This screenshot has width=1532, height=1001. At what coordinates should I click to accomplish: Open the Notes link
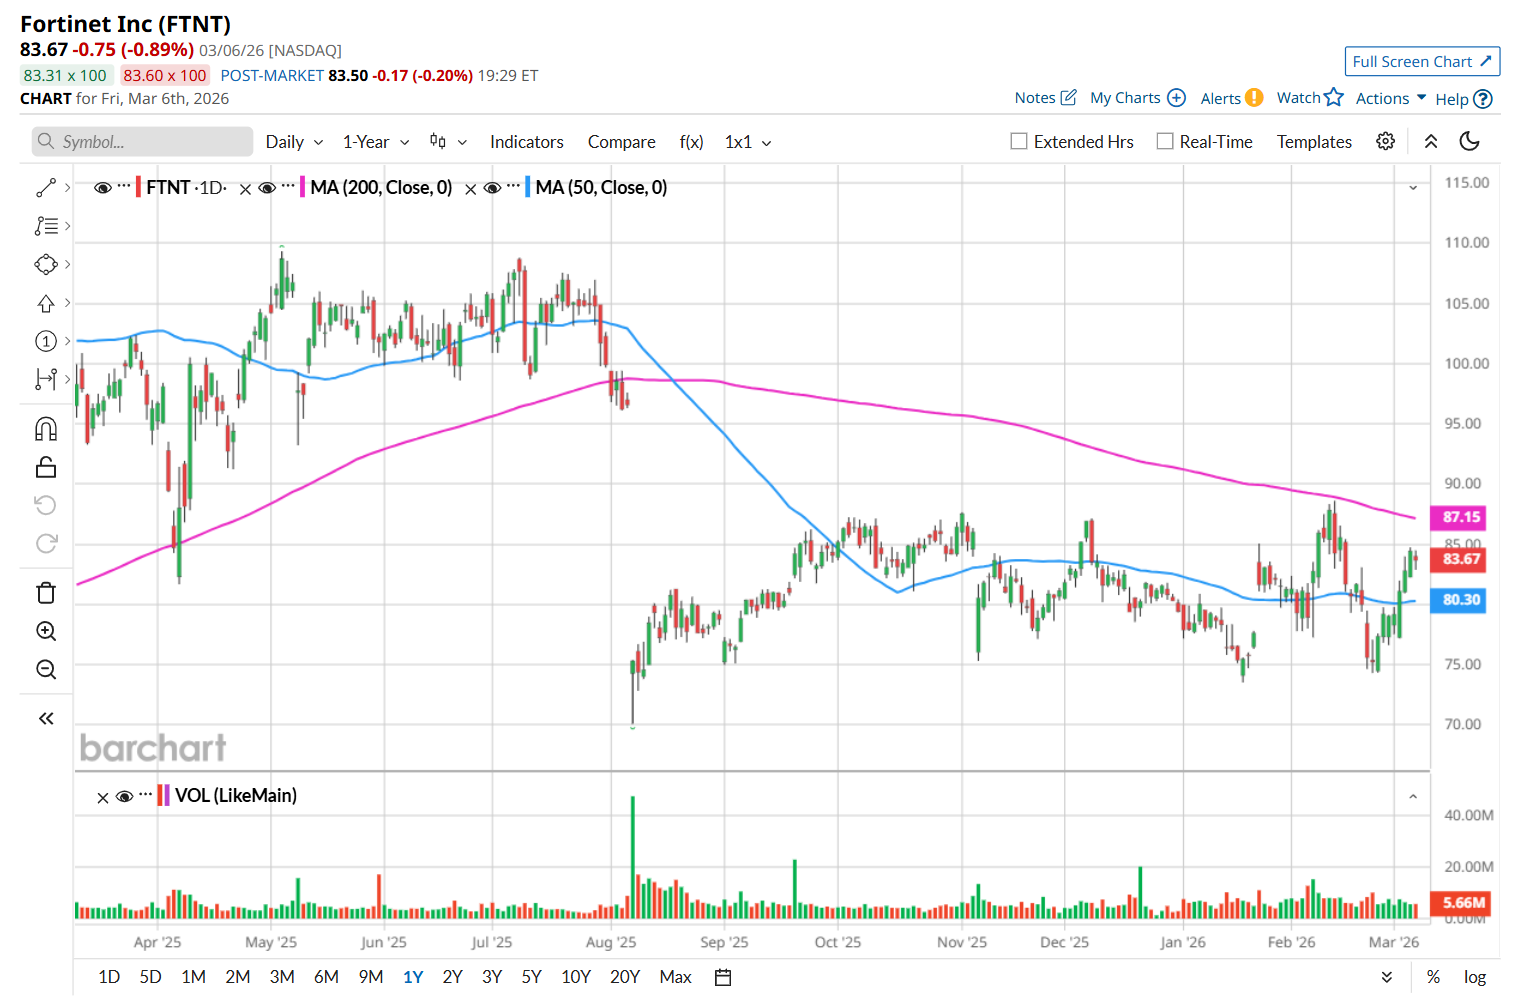click(1045, 97)
